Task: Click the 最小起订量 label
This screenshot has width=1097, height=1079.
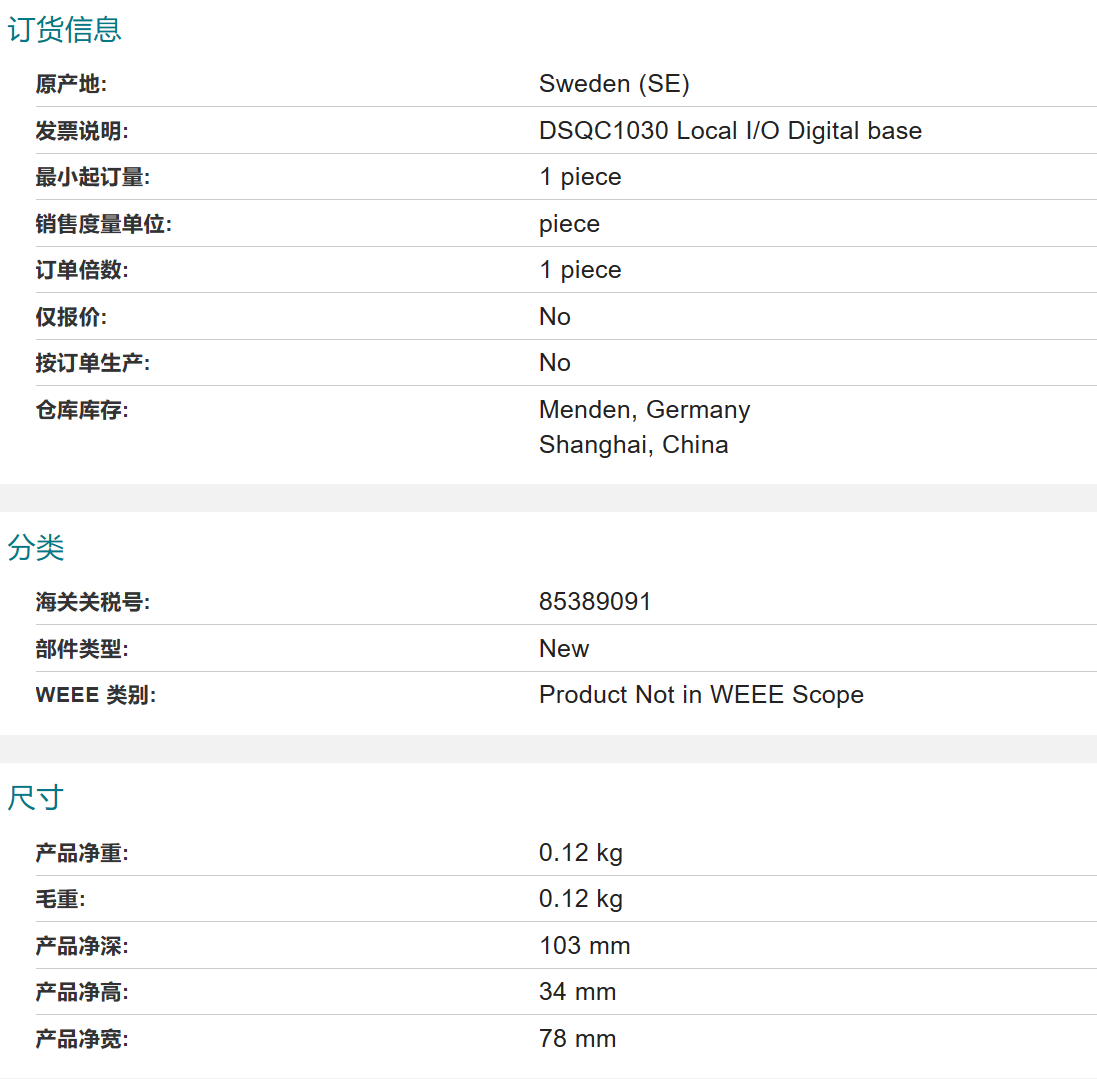Action: tap(92, 177)
